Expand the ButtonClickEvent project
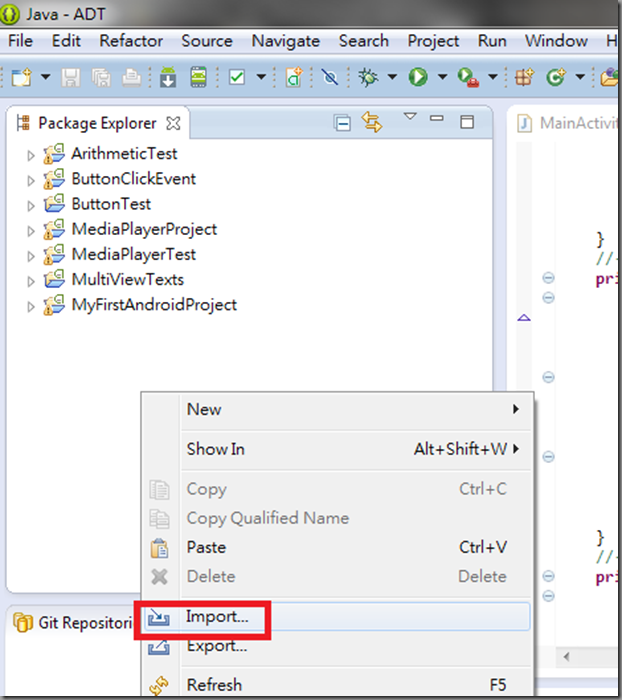Viewport: 622px width, 700px height. pyautogui.click(x=30, y=180)
